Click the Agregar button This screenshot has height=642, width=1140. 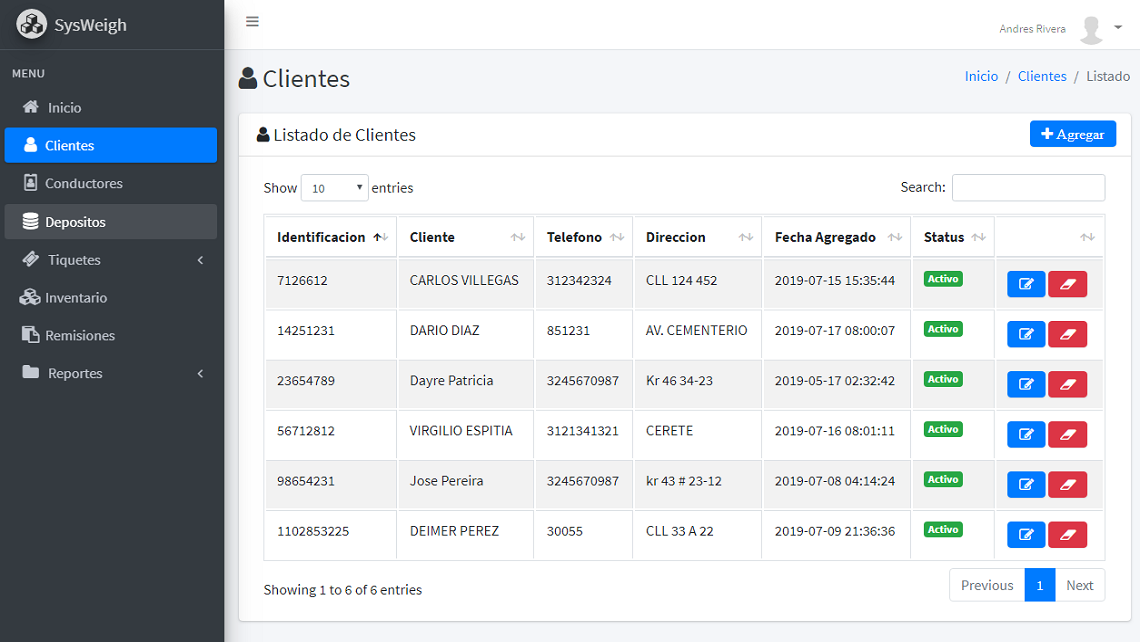coord(1072,134)
